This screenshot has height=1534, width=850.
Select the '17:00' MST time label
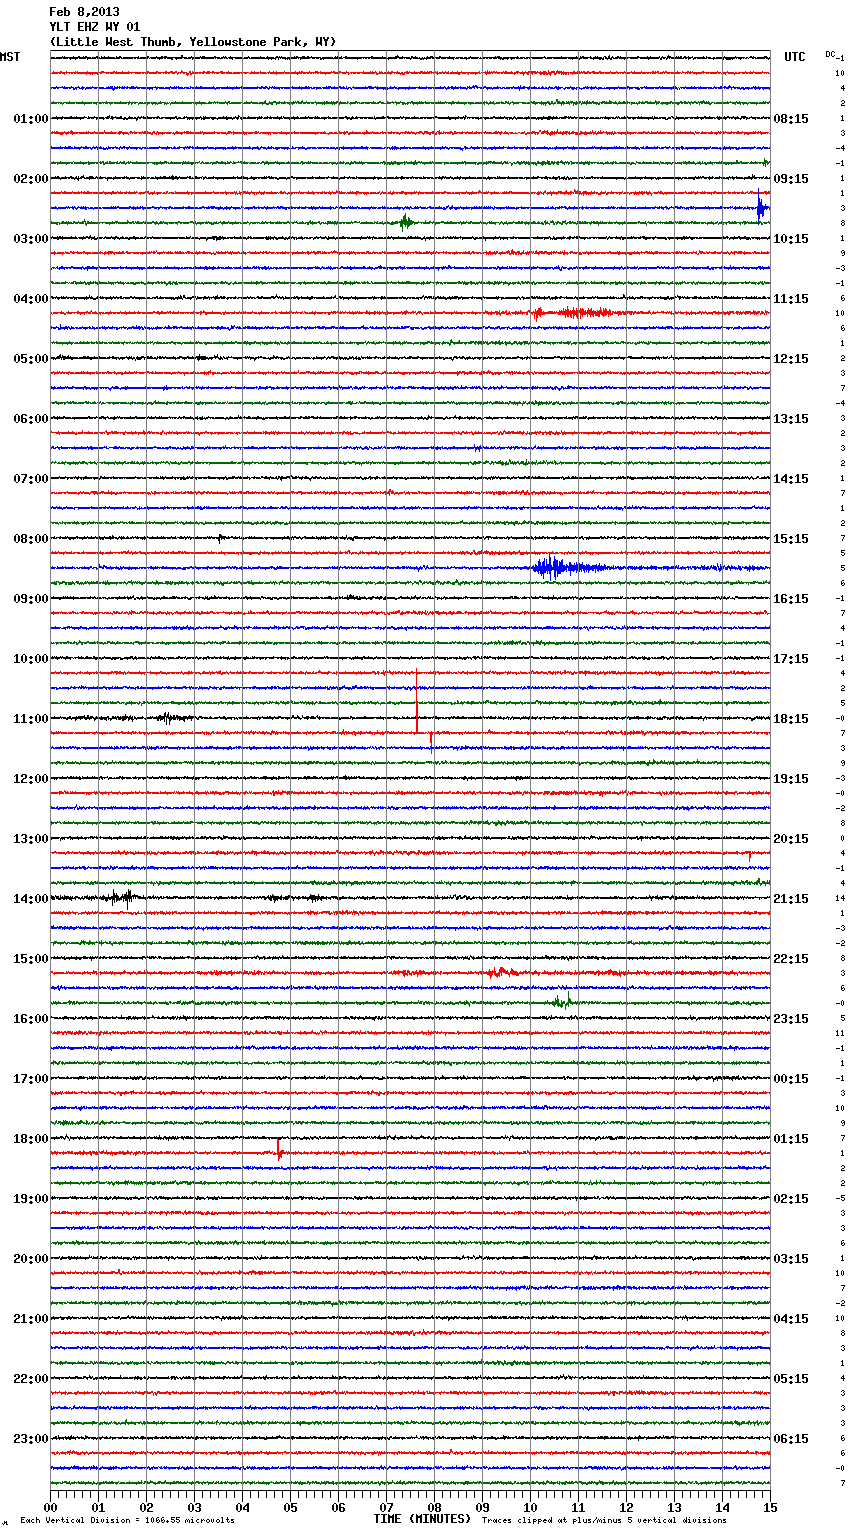pyautogui.click(x=31, y=1079)
